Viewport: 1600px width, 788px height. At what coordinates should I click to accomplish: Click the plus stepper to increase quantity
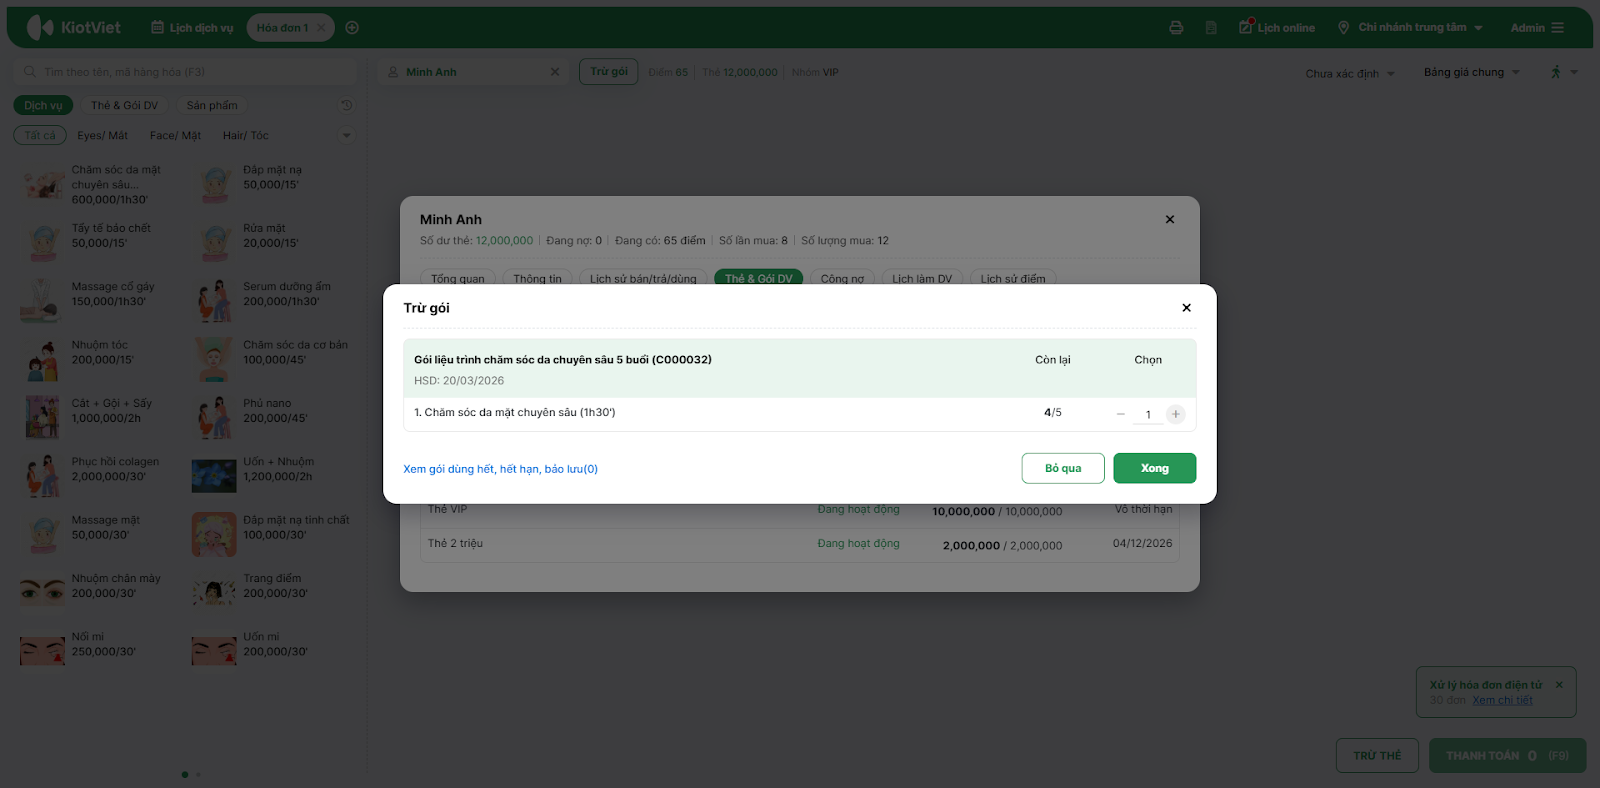(x=1176, y=414)
